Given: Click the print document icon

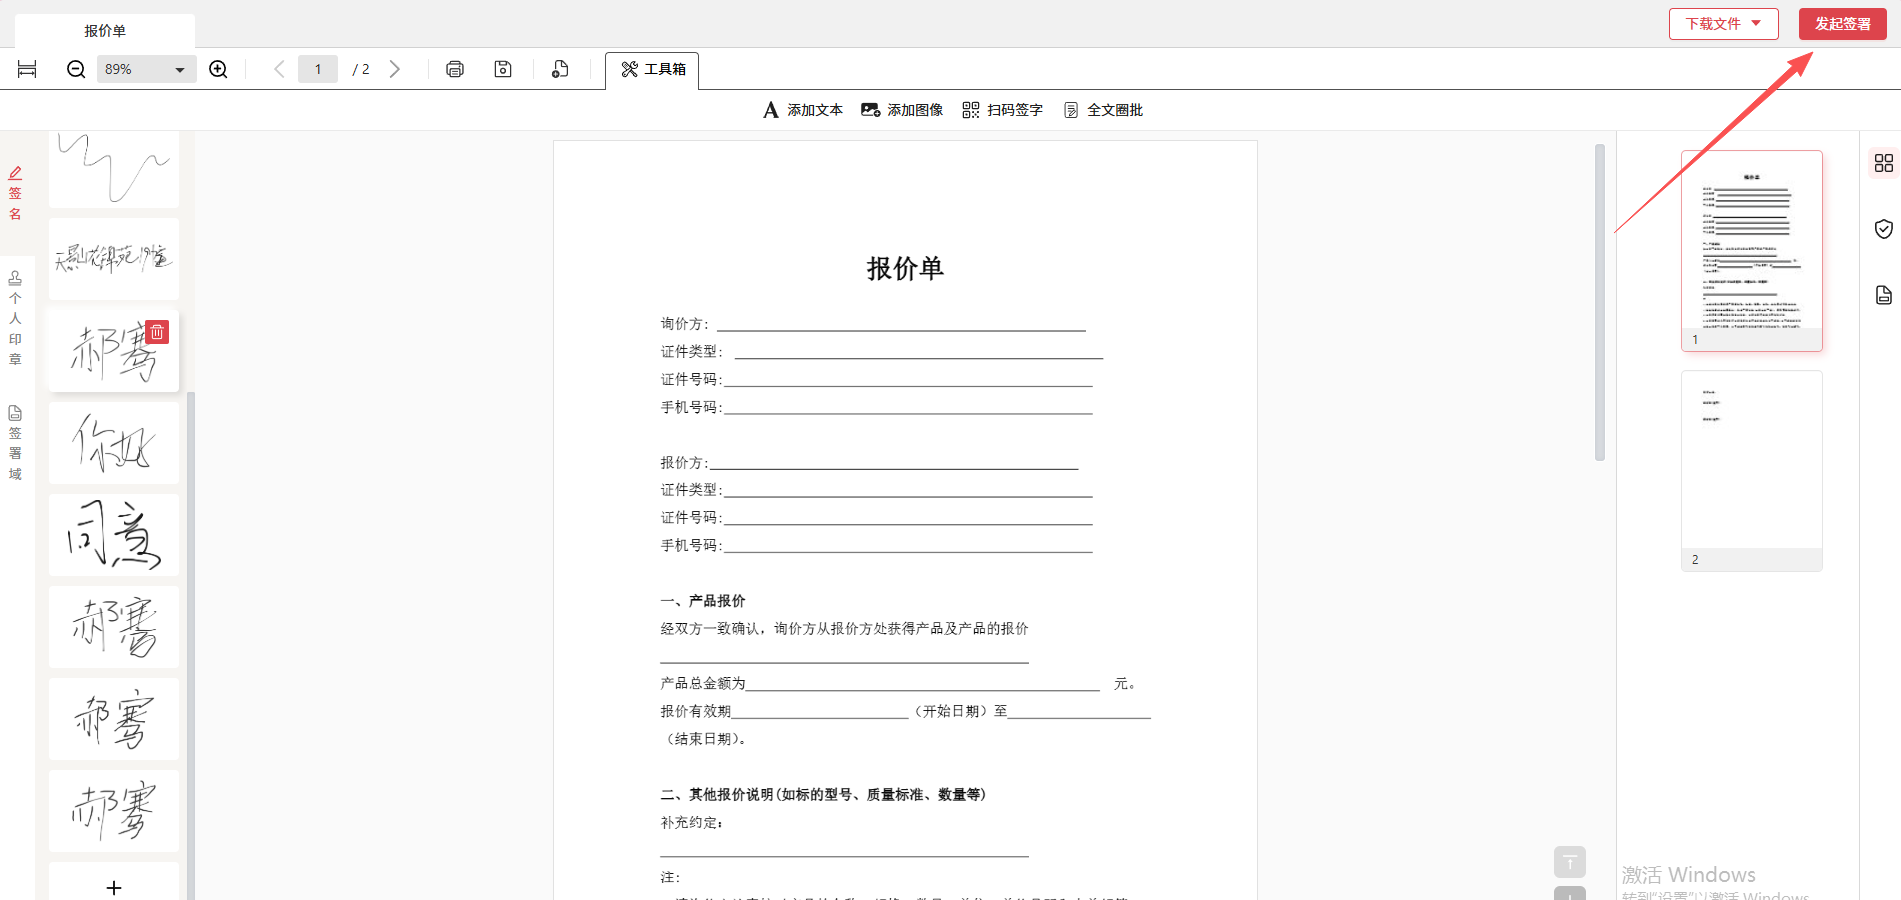Looking at the screenshot, I should click(x=455, y=69).
